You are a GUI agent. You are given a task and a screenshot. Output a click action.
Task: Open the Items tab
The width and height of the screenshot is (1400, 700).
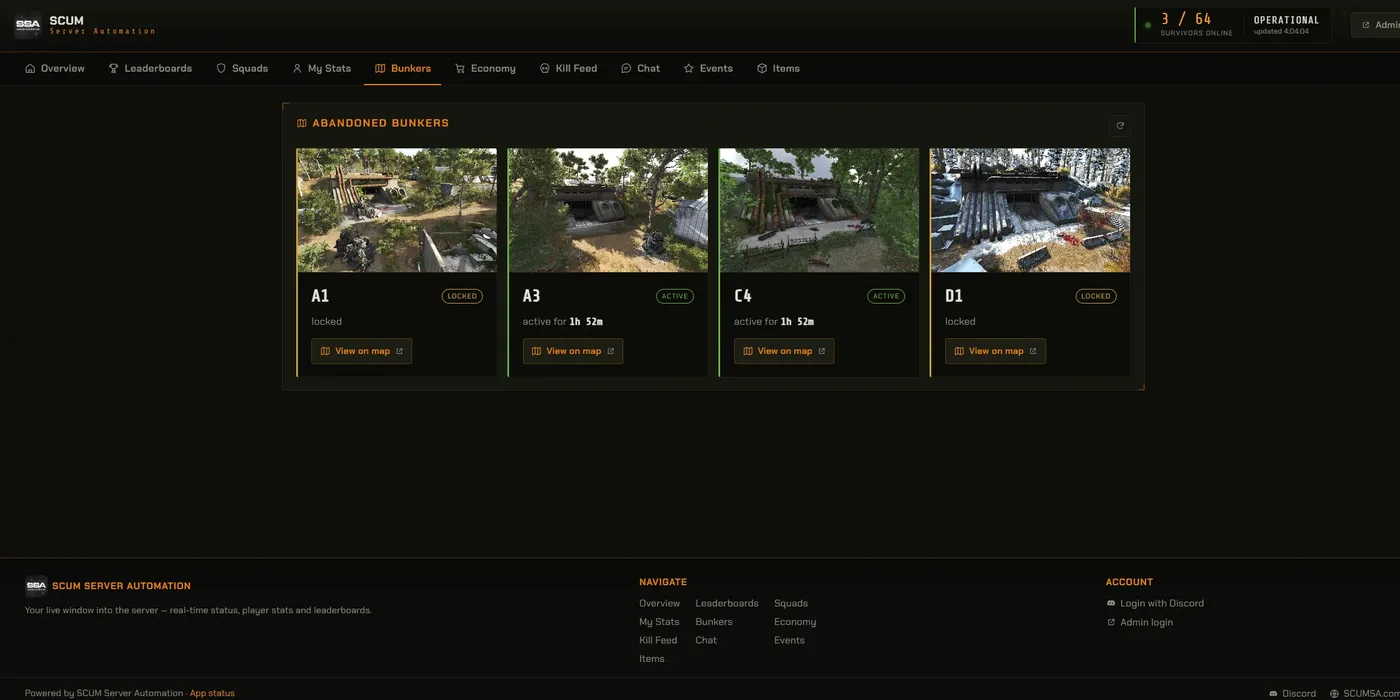click(778, 69)
